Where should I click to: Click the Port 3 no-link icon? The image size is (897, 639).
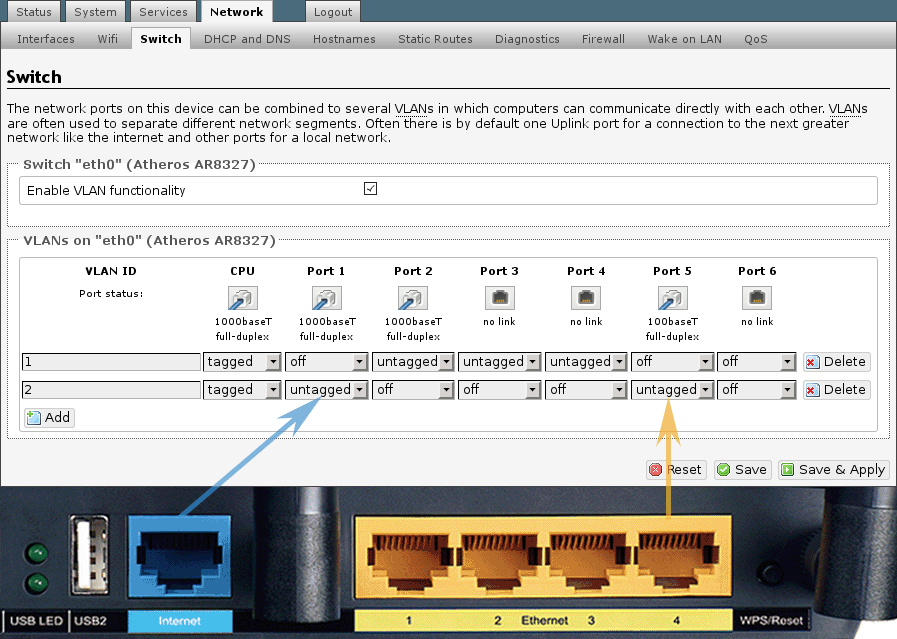point(499,297)
